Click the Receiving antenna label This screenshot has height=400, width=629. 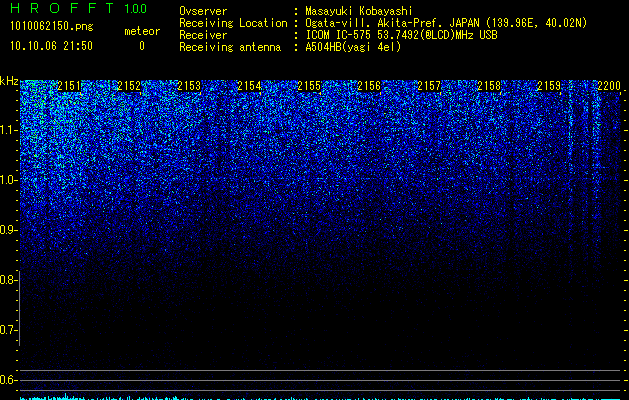pyautogui.click(x=230, y=47)
